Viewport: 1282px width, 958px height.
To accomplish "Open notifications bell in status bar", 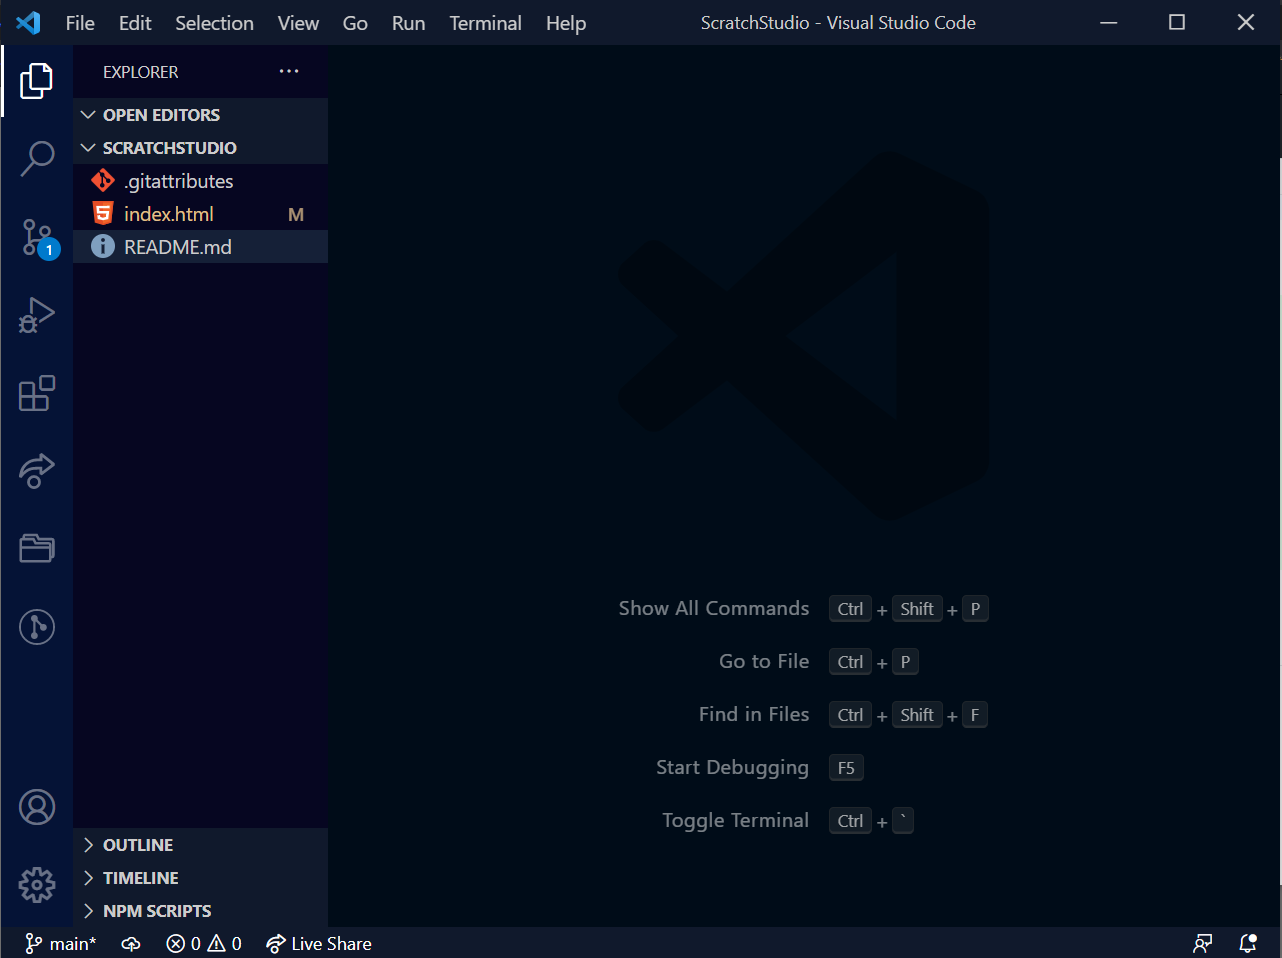I will click(x=1248, y=943).
